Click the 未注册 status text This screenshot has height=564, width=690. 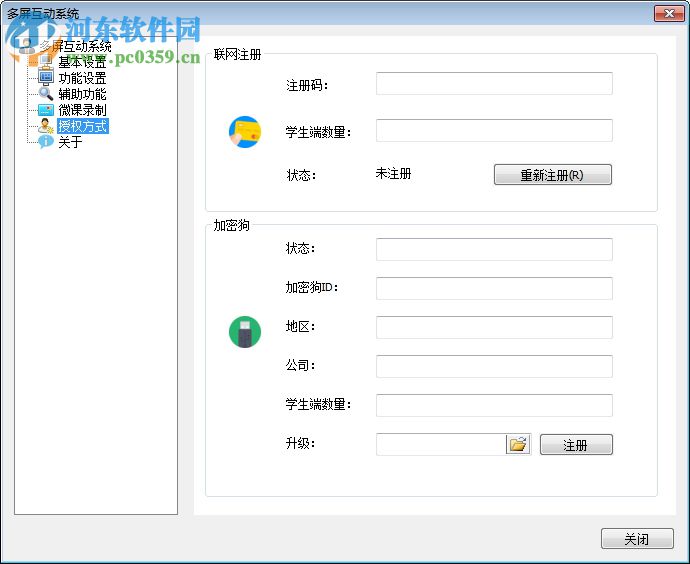(393, 173)
